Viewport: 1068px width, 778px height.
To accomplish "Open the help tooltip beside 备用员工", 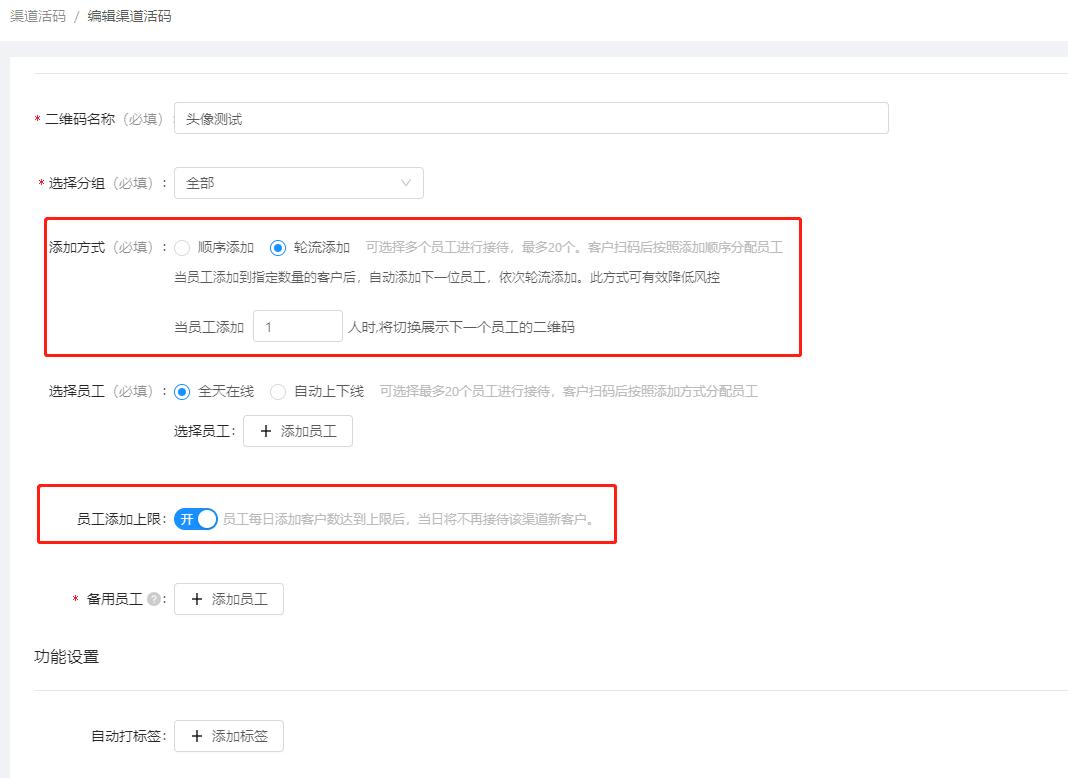I will pos(154,598).
